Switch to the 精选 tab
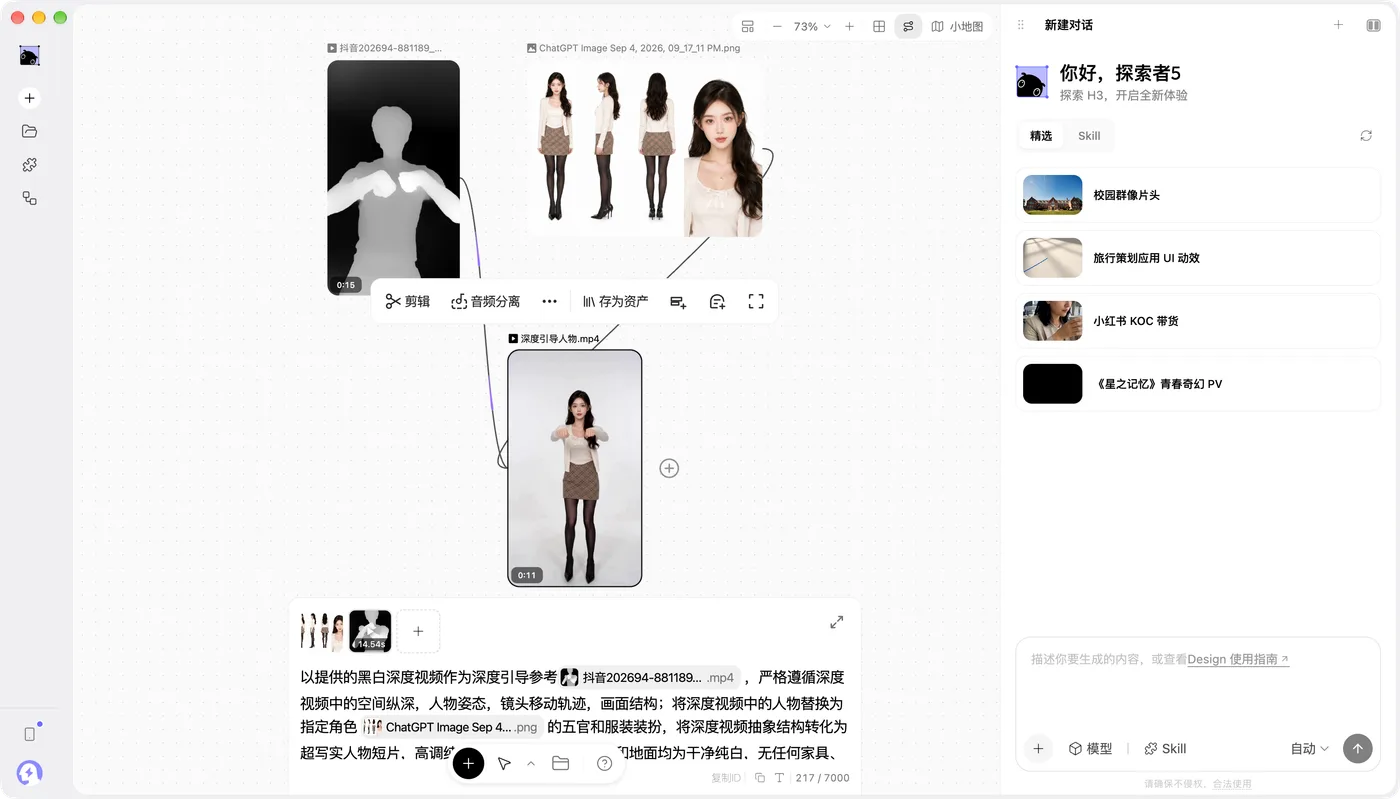The height and width of the screenshot is (799, 1400). [1041, 136]
